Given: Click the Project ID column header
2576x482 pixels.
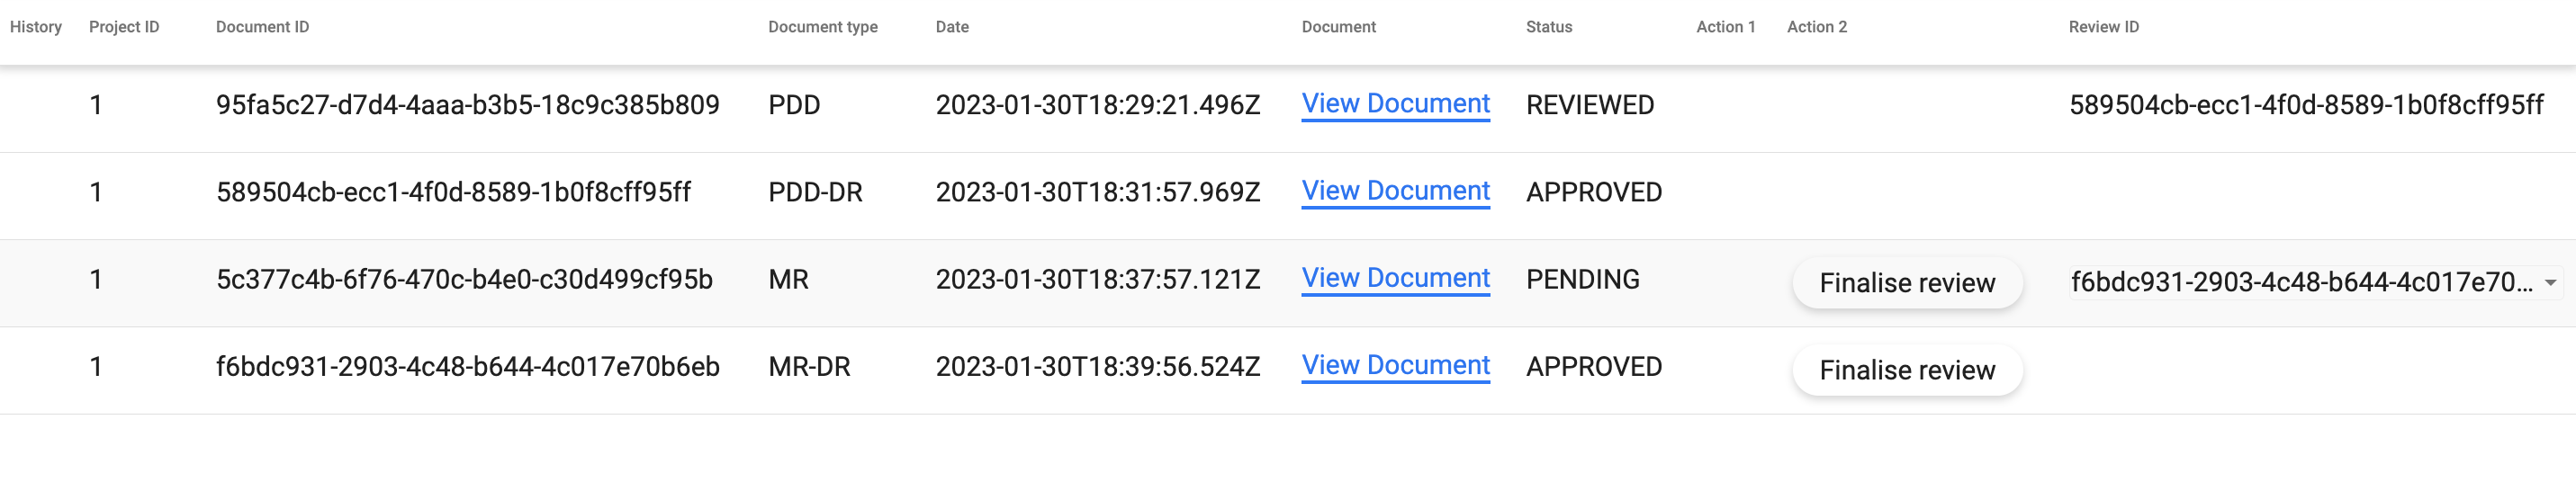Looking at the screenshot, I should [124, 27].
